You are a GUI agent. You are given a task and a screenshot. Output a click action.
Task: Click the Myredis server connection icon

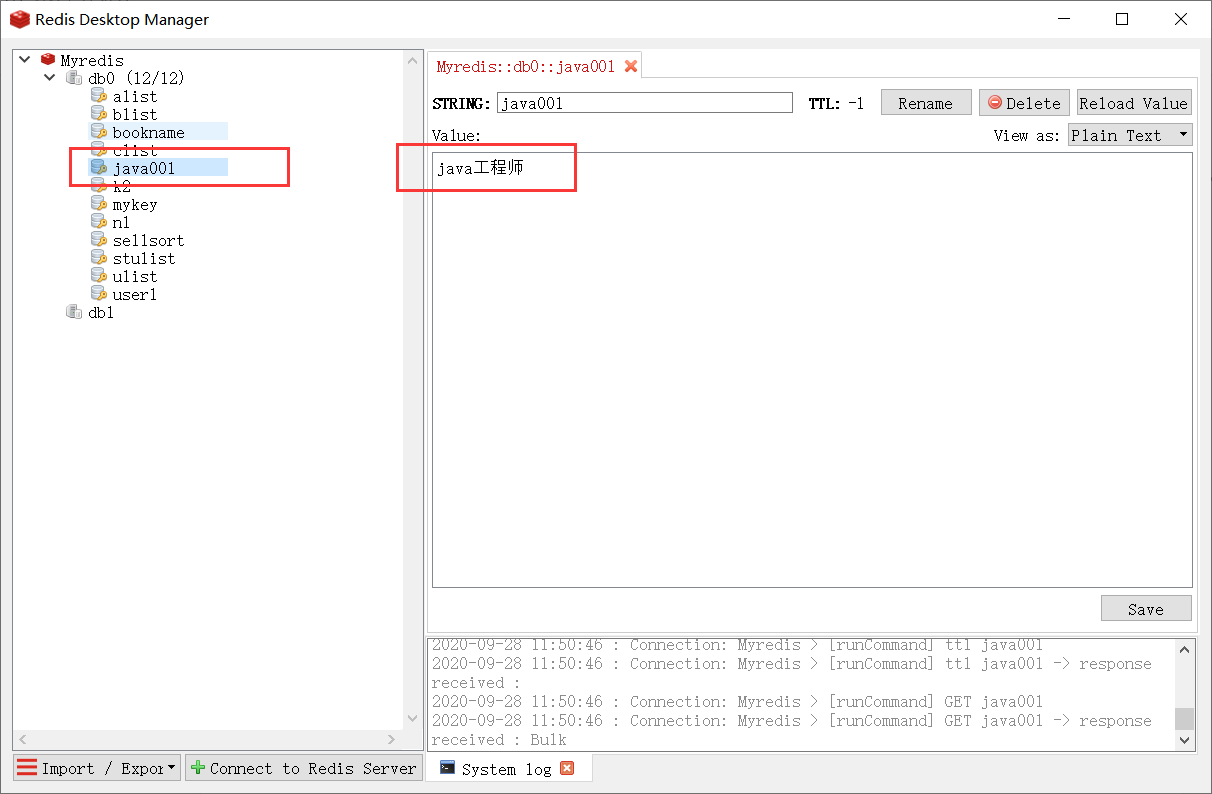(48, 60)
